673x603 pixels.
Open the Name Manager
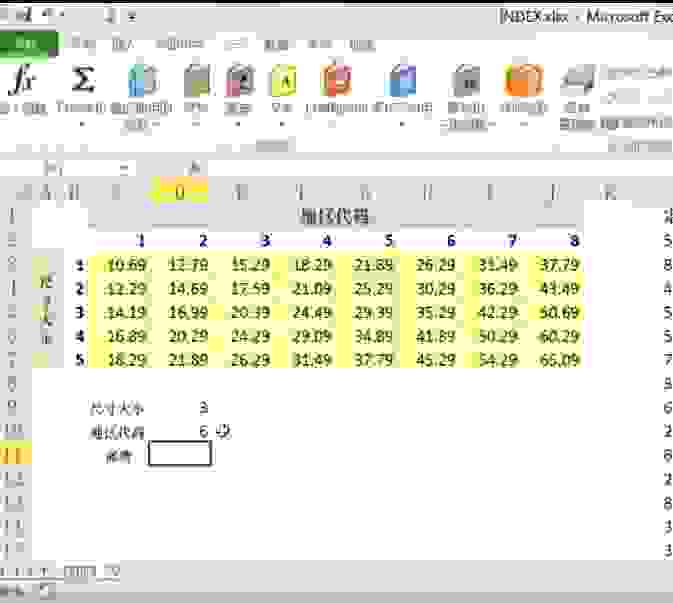click(x=577, y=88)
